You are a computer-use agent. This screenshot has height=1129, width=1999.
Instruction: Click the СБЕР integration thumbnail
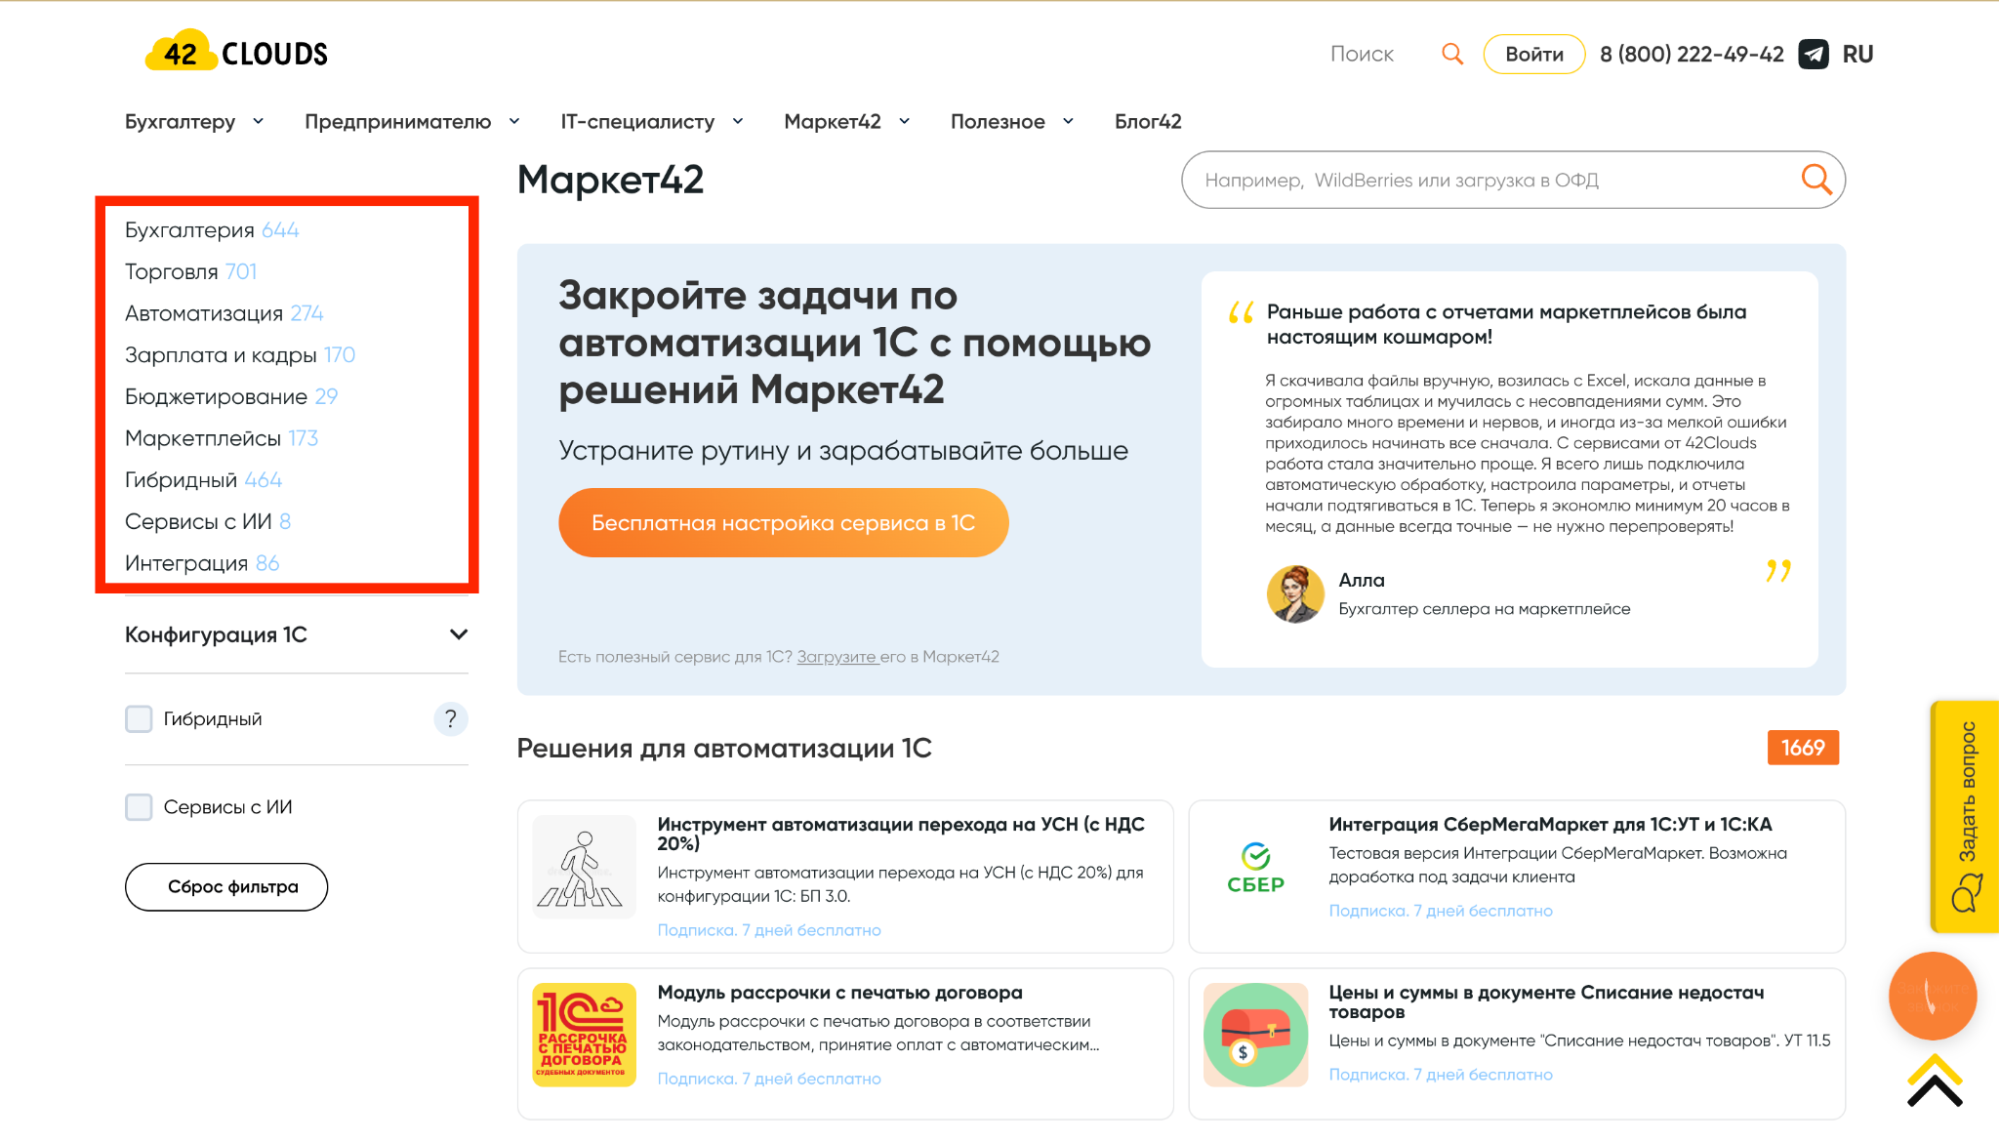click(1255, 867)
